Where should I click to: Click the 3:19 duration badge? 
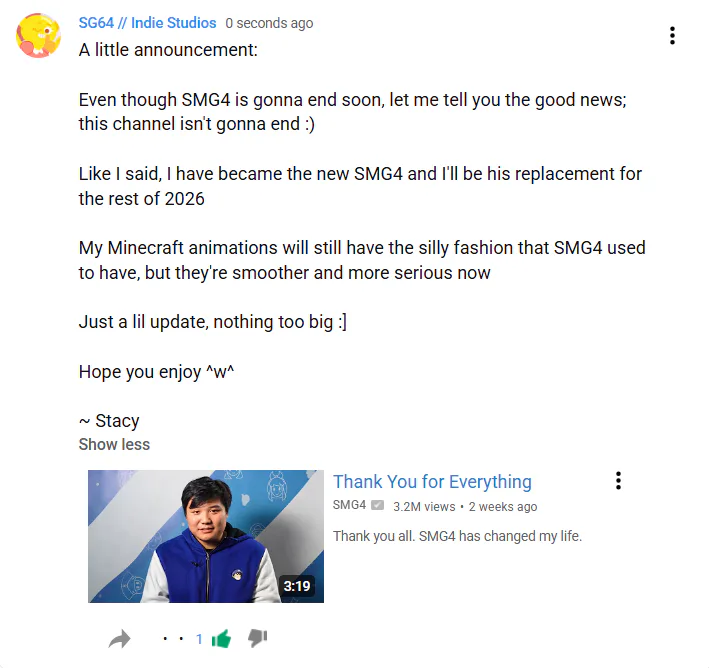pos(297,586)
